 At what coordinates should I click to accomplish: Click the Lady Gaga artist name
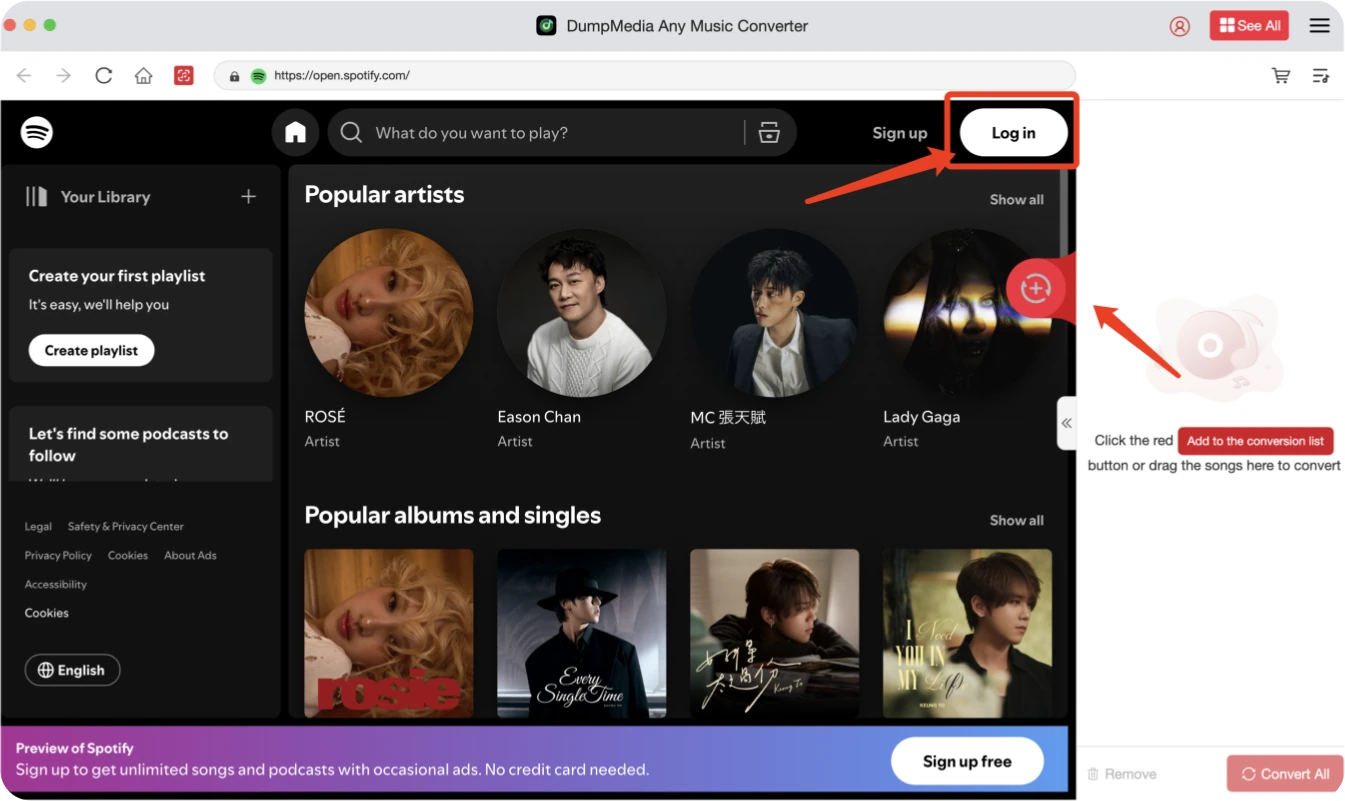[922, 417]
